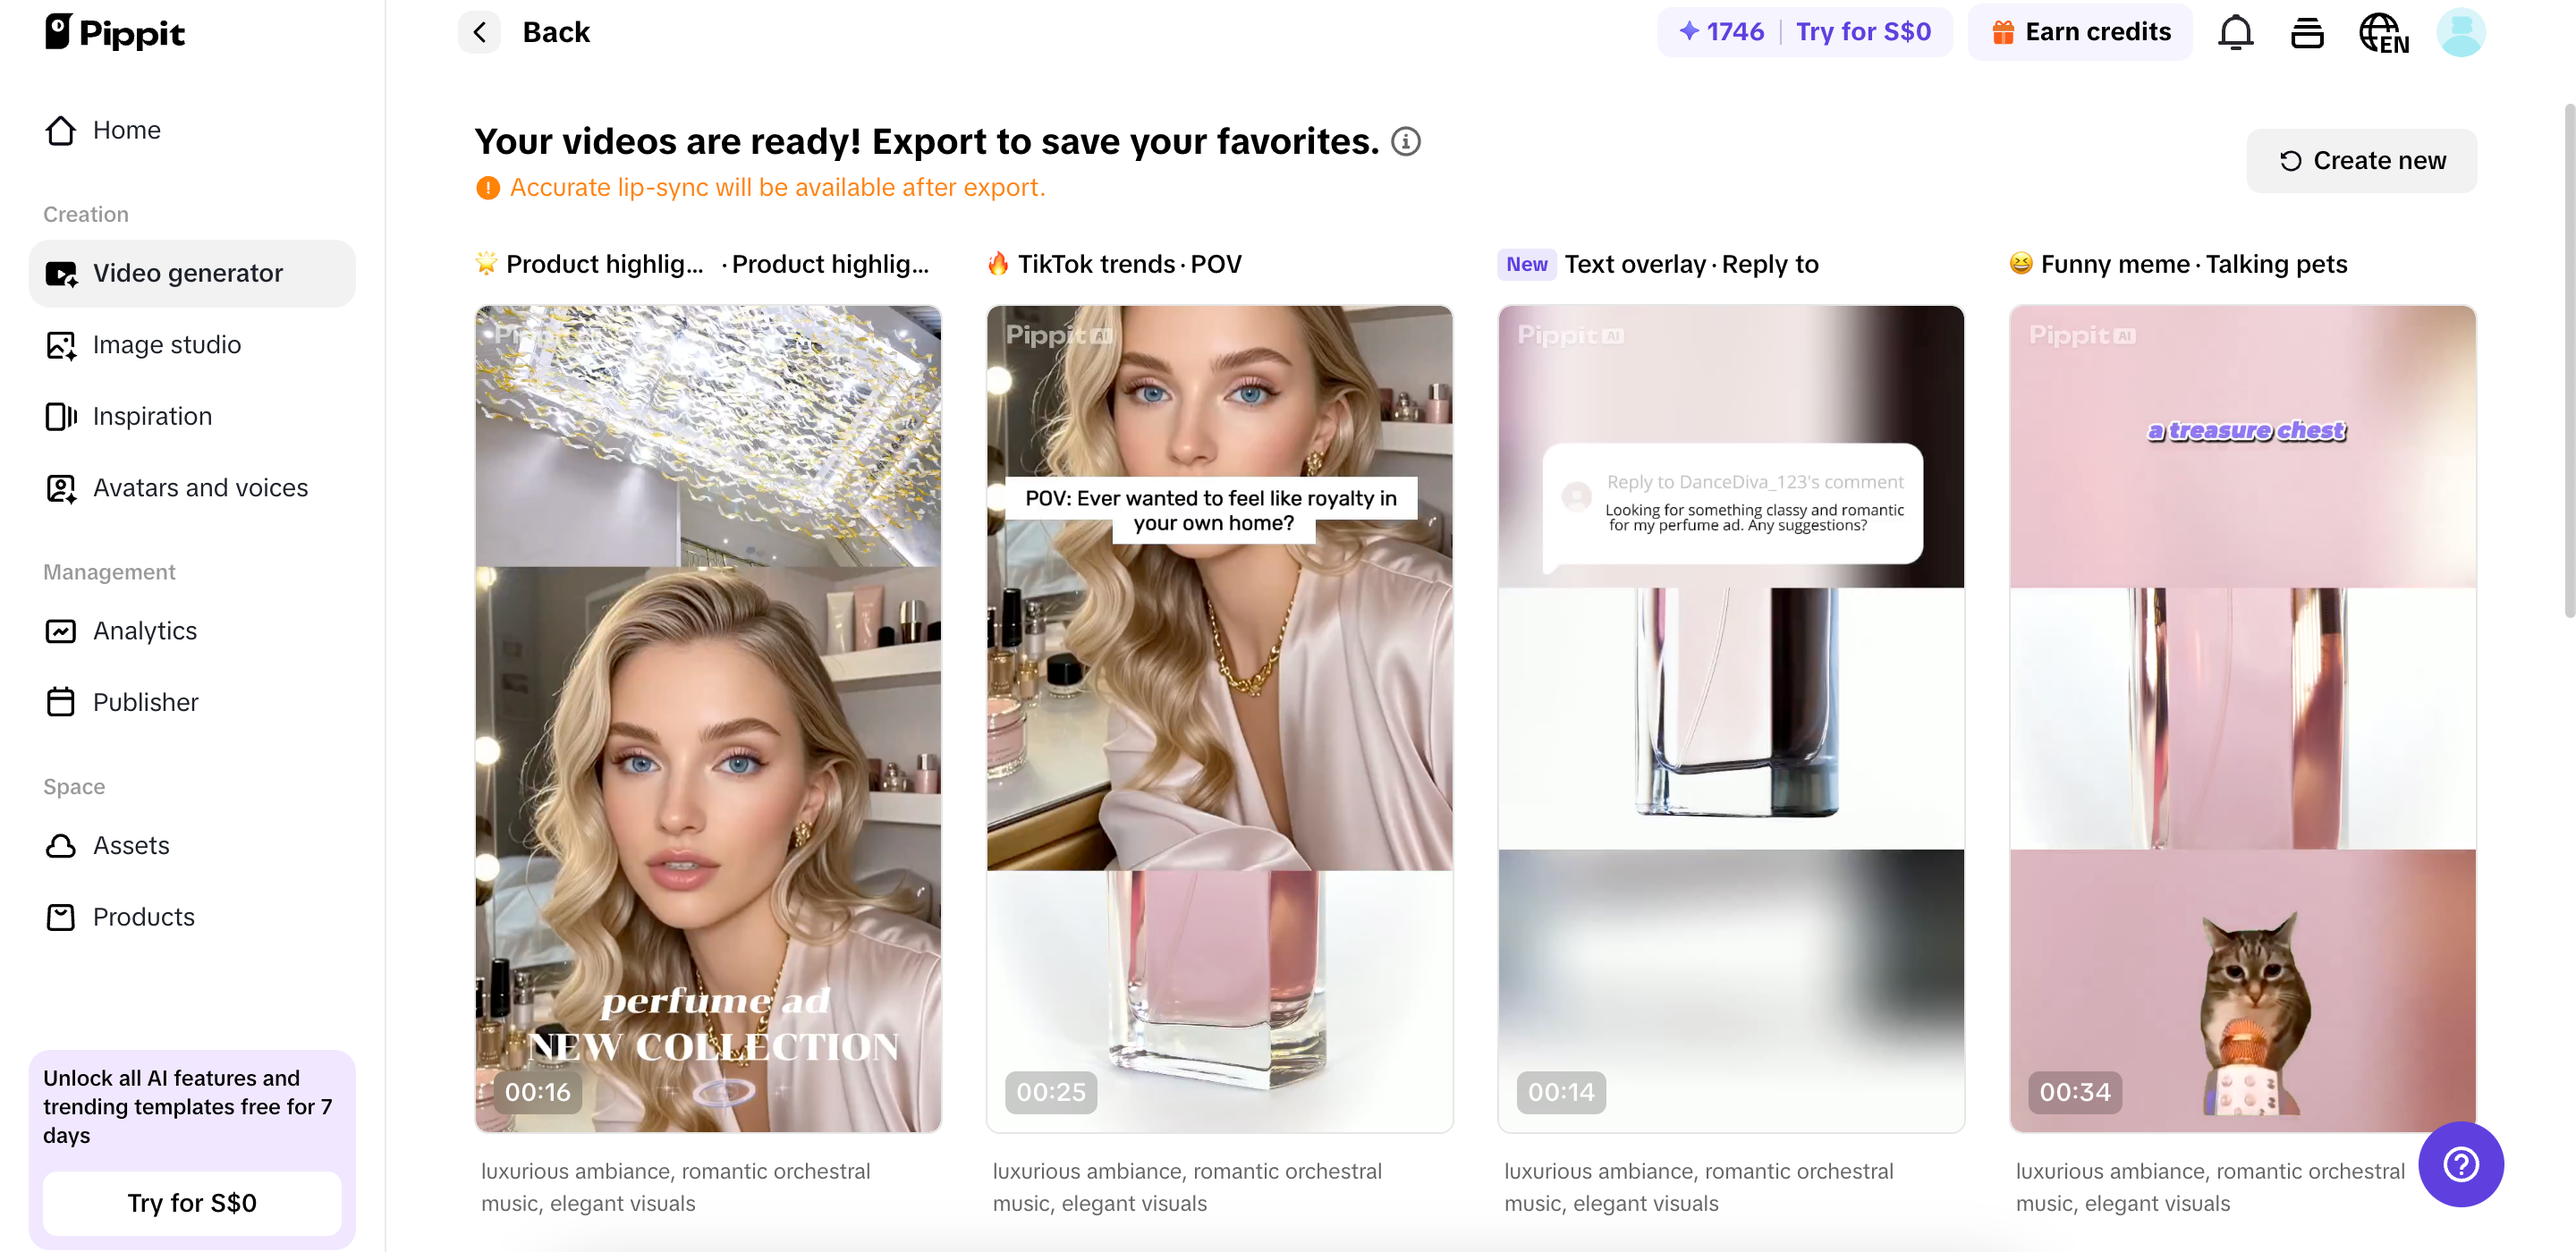Image resolution: width=2576 pixels, height=1252 pixels.
Task: Click the info icon beside heading
Action: point(1405,142)
